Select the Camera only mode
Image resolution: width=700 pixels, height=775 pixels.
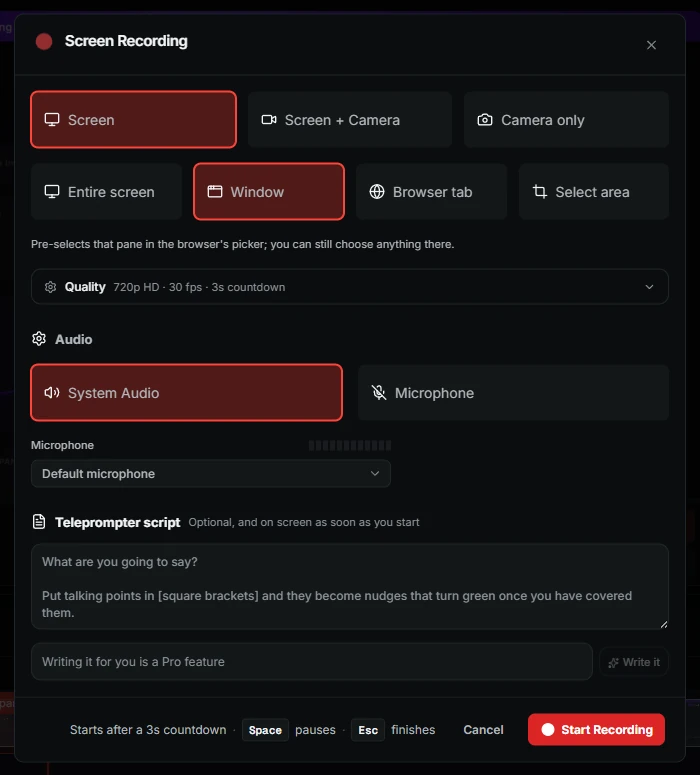[x=566, y=120]
